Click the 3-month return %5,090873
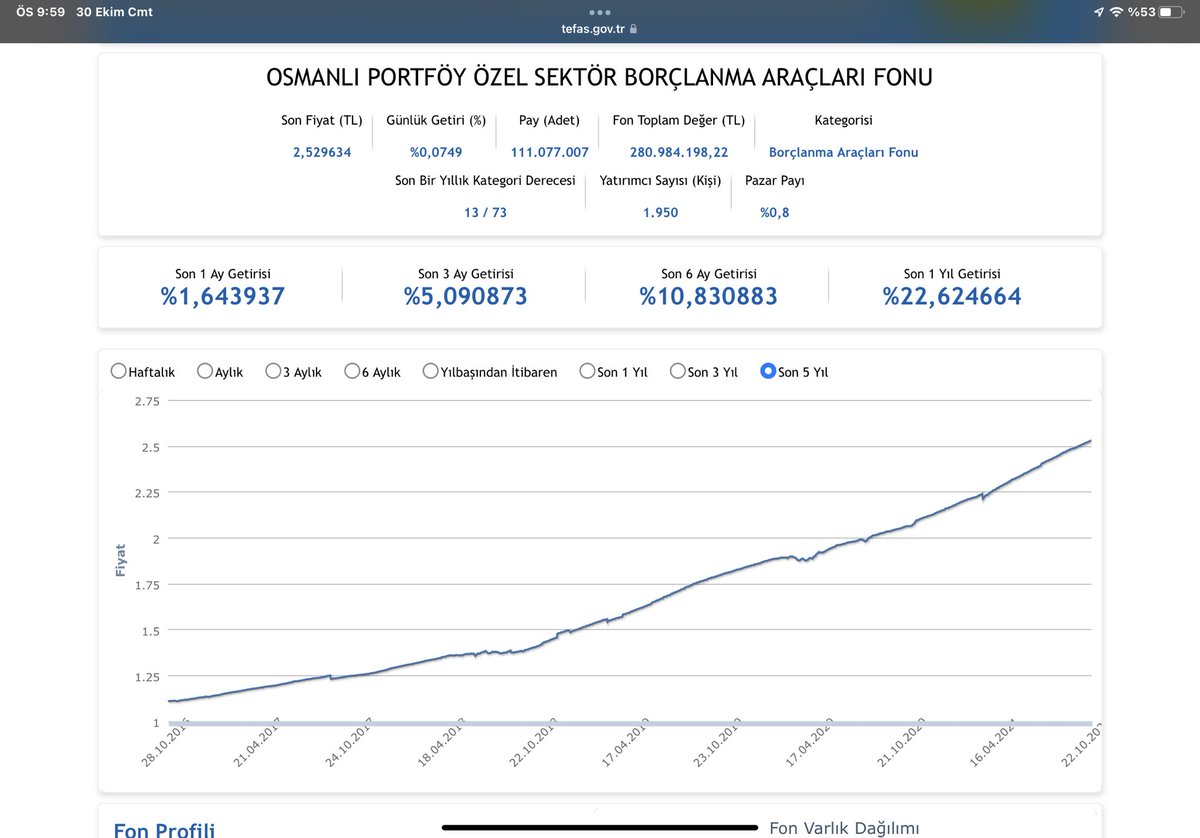 (466, 297)
